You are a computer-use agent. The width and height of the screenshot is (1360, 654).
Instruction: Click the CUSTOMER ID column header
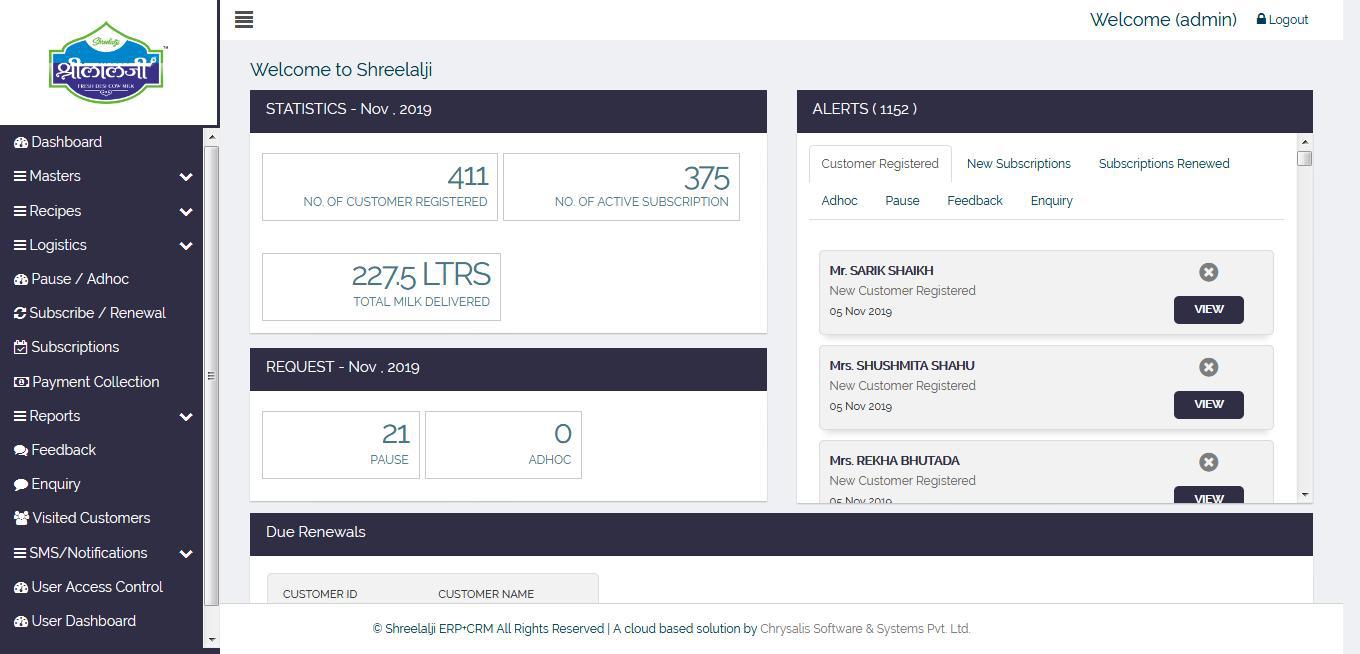click(320, 594)
